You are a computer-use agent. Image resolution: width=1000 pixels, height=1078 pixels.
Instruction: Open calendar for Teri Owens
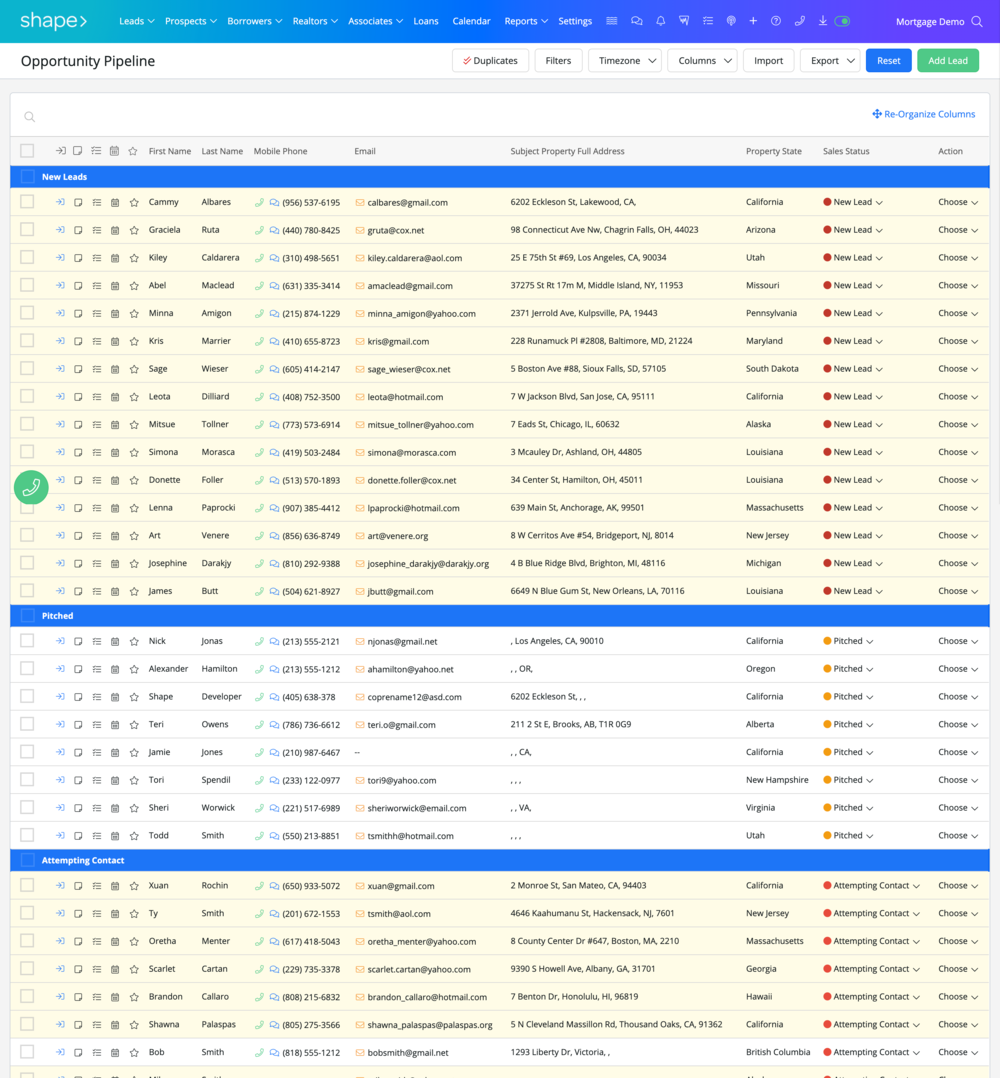coord(115,725)
